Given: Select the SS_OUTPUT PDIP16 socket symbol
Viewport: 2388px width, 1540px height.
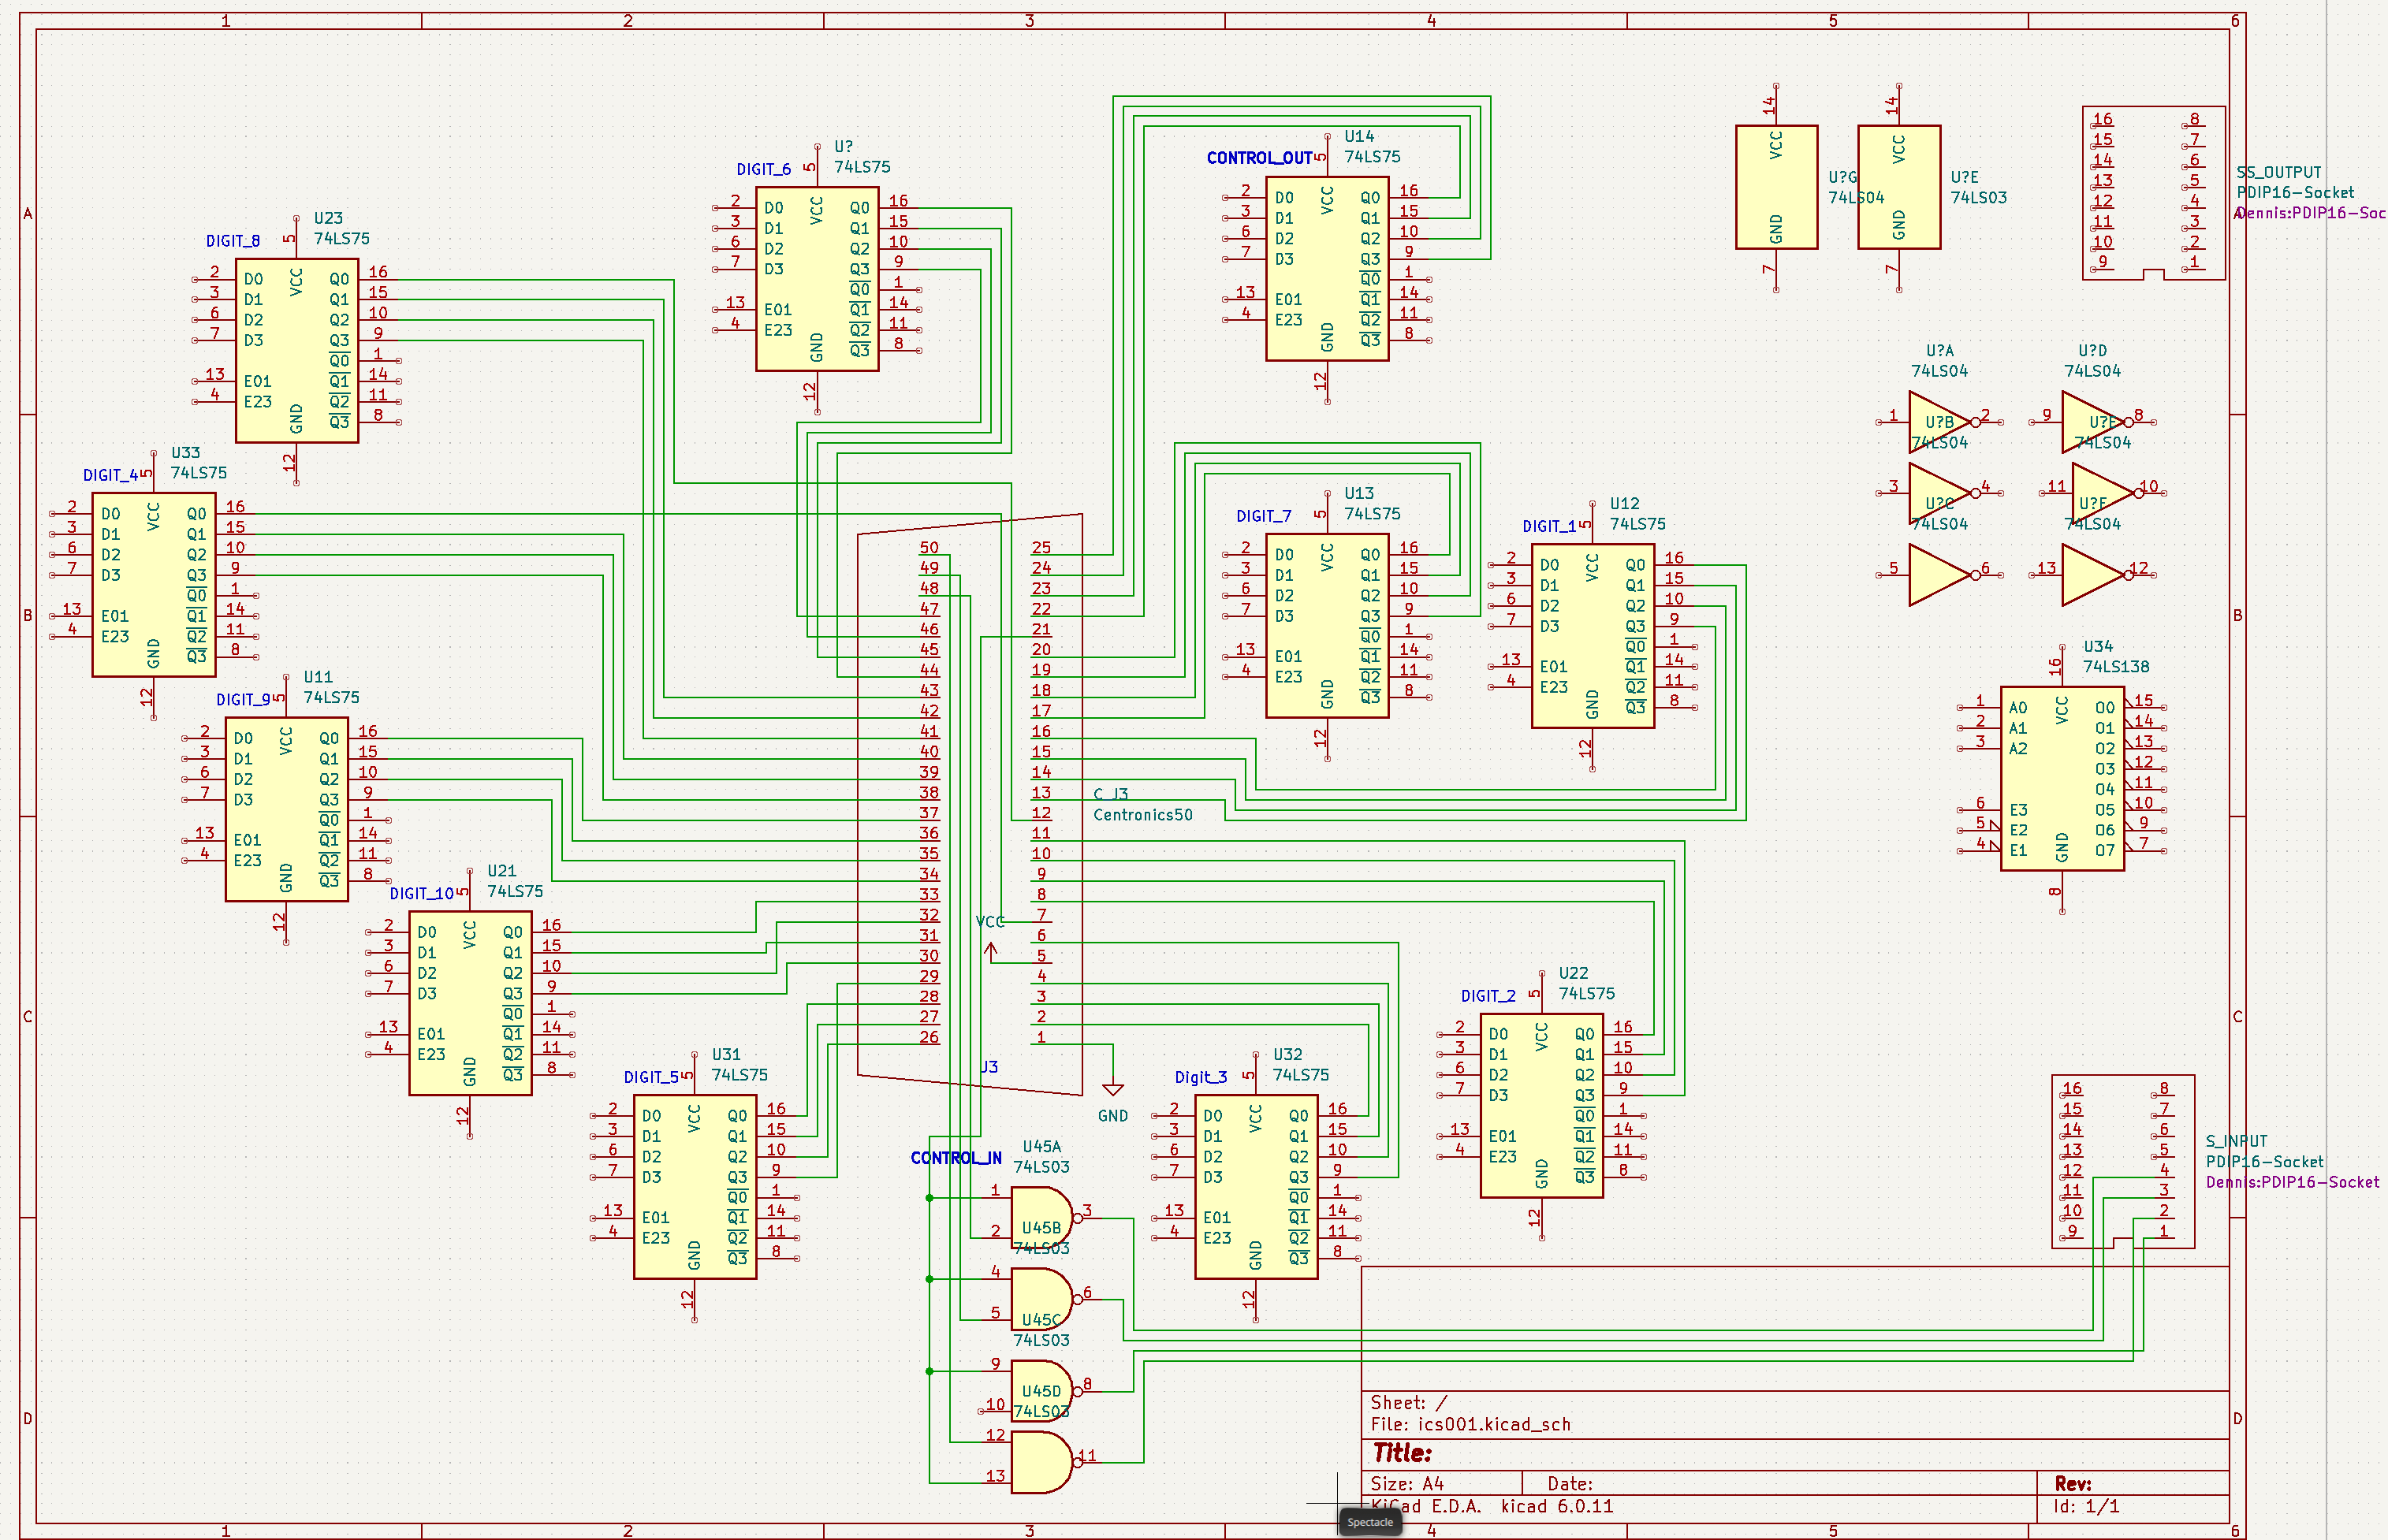Looking at the screenshot, I should (2153, 193).
